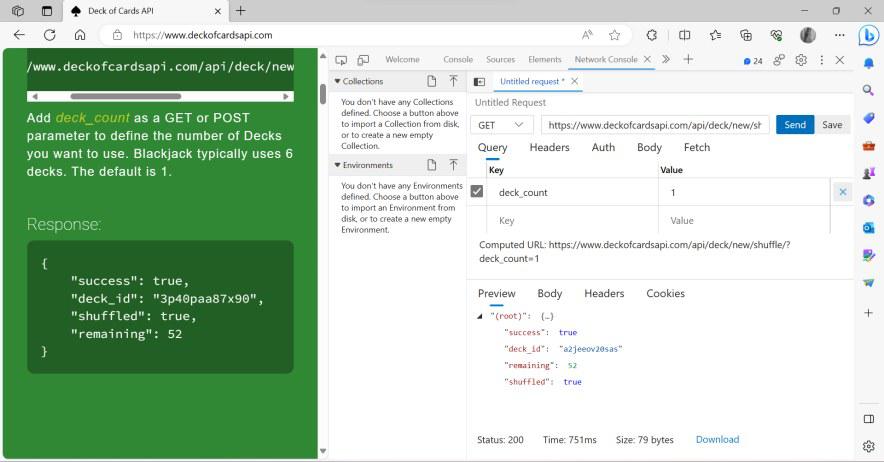The image size is (884, 462).
Task: Open the request Auth tab
Action: point(603,147)
